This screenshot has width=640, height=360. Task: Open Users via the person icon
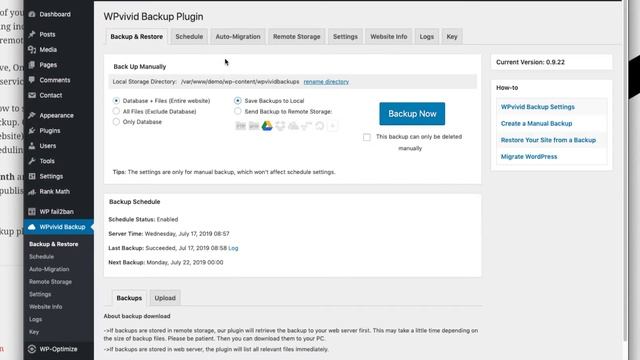[x=32, y=146]
